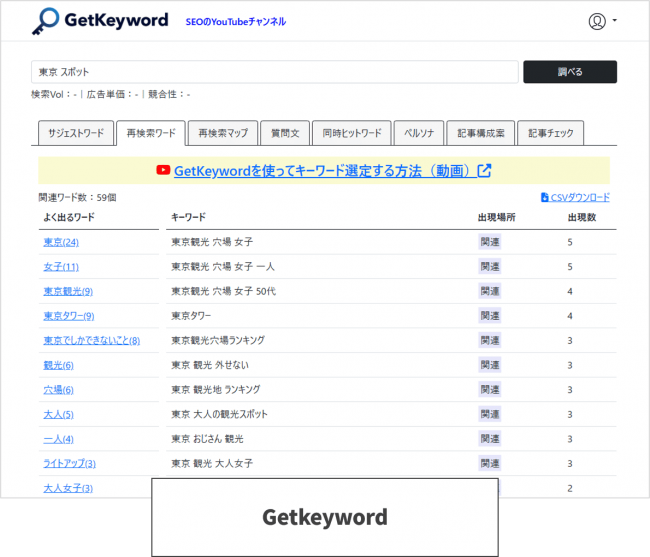The width and height of the screenshot is (650, 557).
Task: Click external link icon after banner text
Action: [x=484, y=171]
